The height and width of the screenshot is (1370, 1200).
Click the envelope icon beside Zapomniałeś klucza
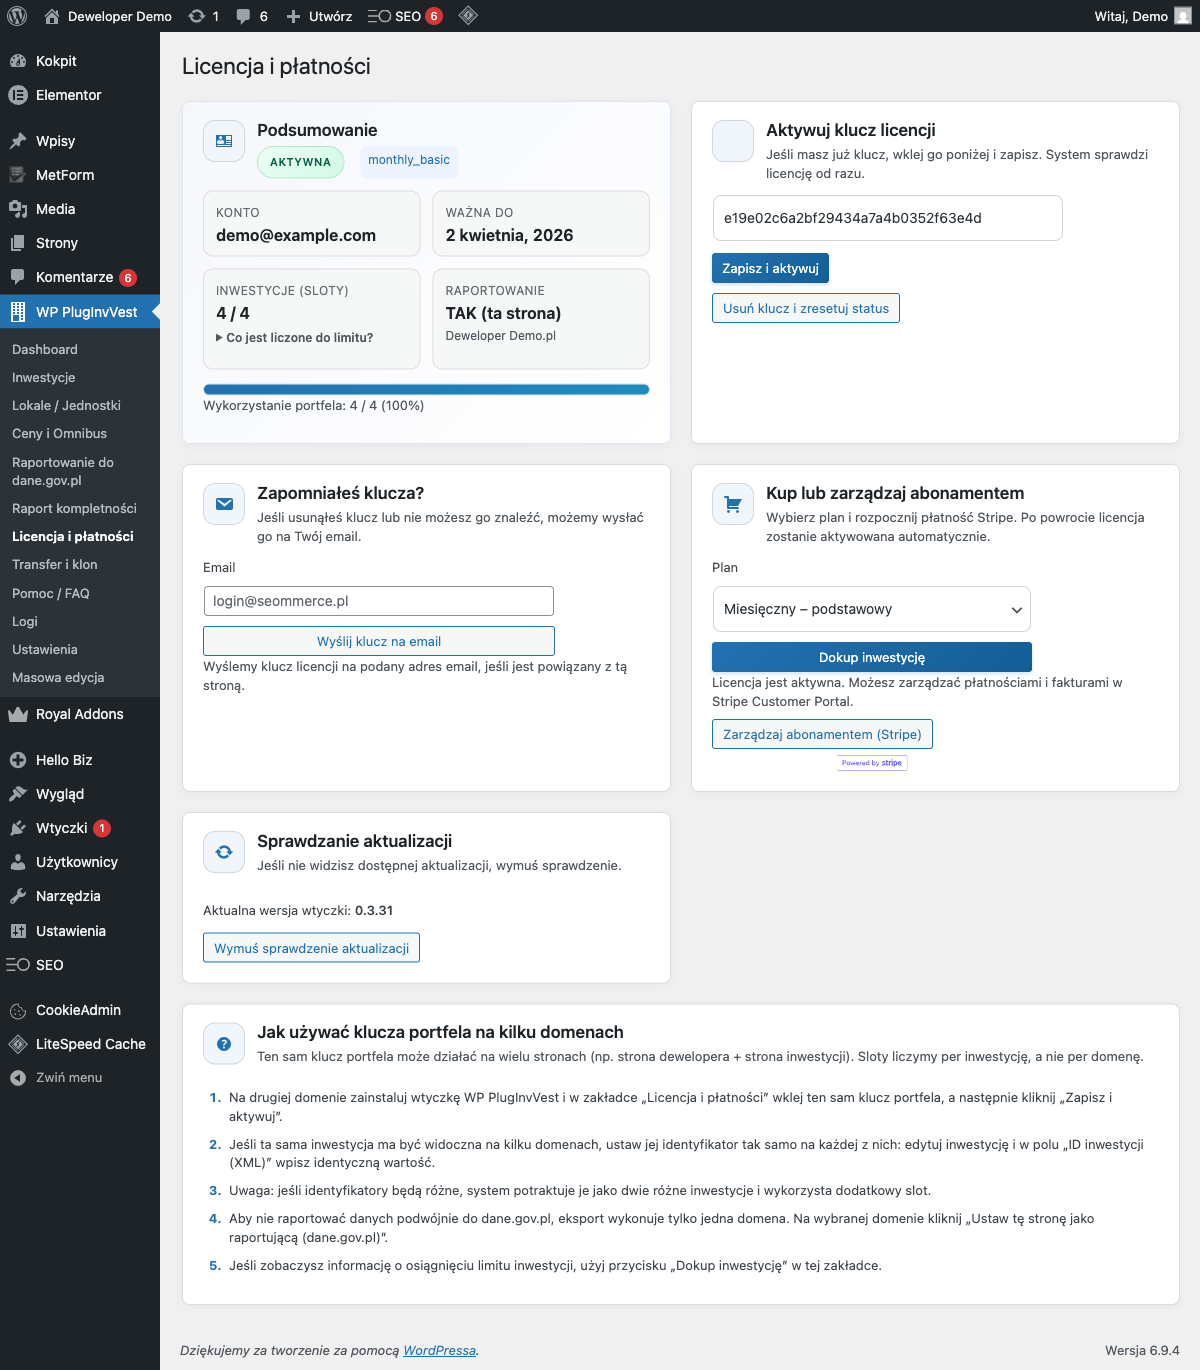click(x=224, y=505)
